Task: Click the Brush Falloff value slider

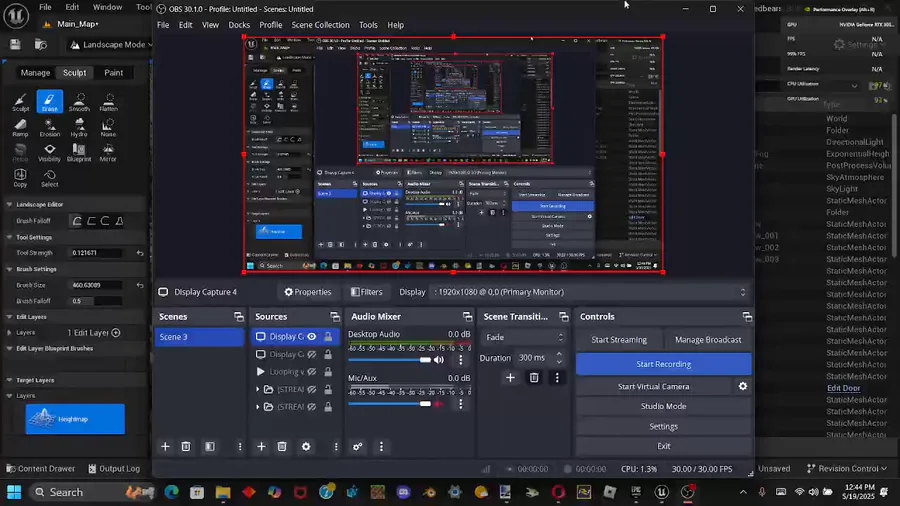Action: (x=96, y=301)
